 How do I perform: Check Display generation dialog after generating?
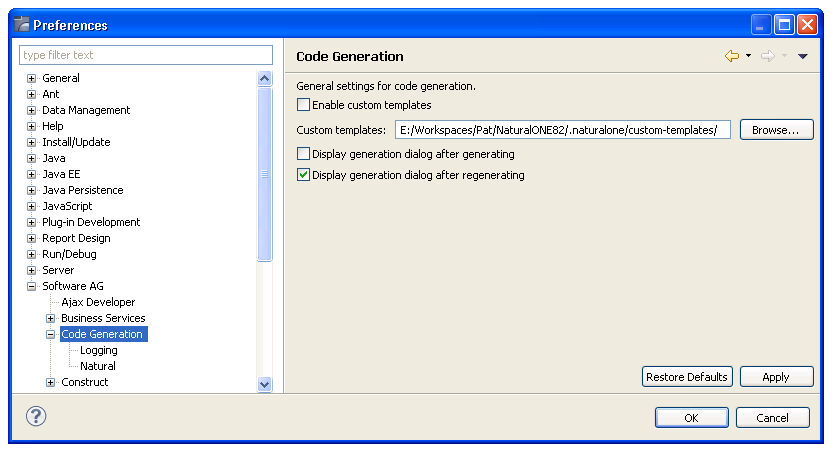(x=304, y=154)
